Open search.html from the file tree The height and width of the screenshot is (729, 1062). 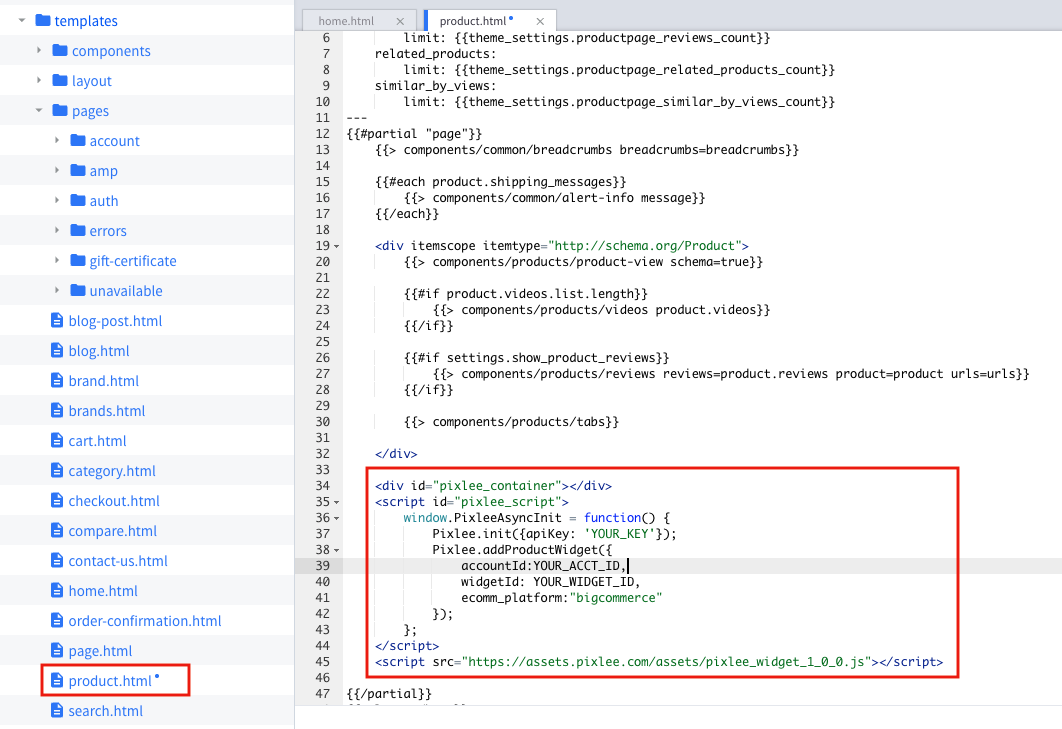click(x=106, y=711)
